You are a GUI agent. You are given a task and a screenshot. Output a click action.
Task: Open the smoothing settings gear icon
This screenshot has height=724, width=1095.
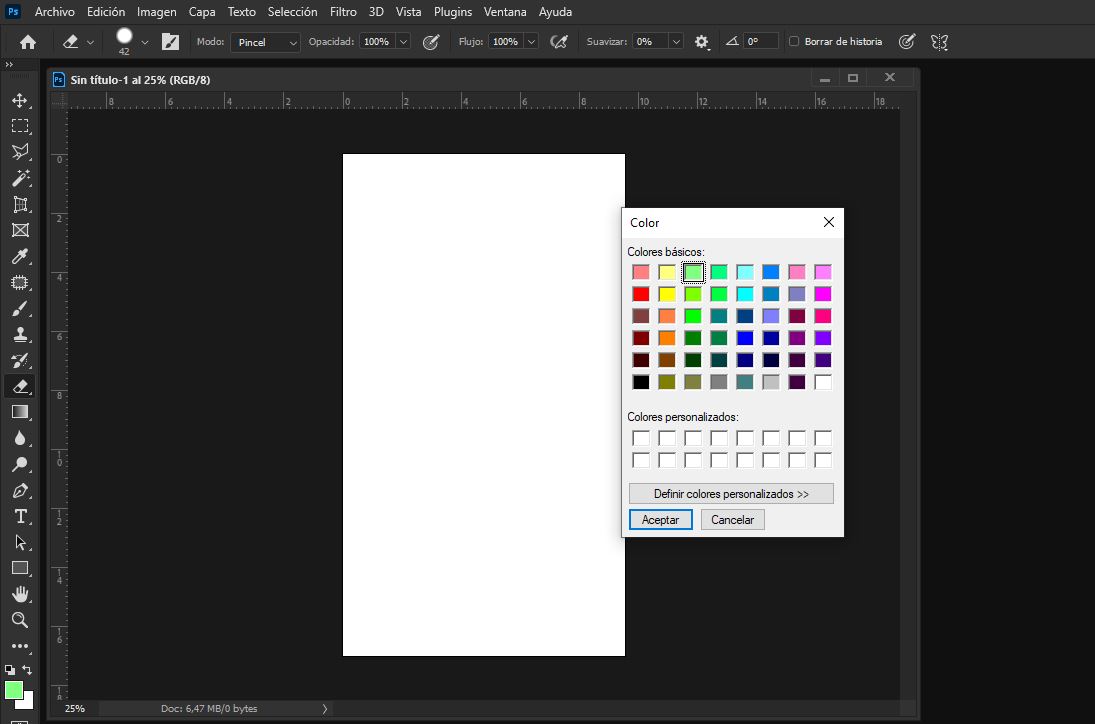[701, 41]
